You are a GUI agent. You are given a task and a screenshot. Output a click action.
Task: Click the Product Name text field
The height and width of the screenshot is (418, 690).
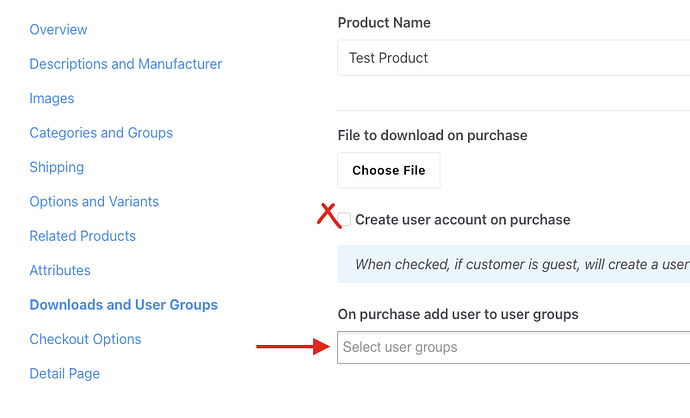512,58
